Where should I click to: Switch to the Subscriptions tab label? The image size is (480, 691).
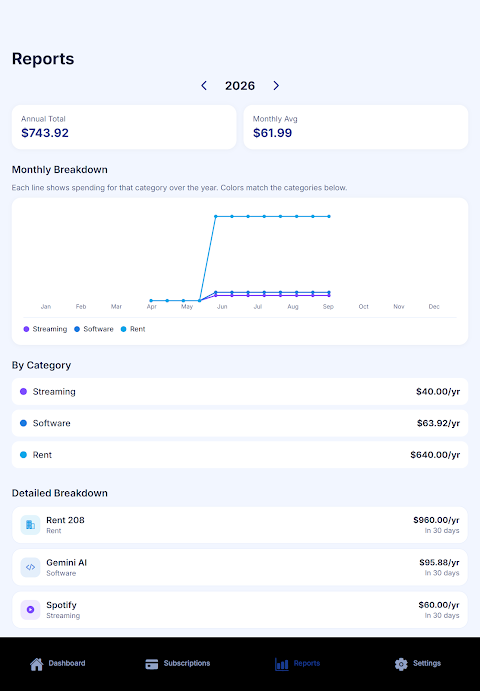coord(187,663)
